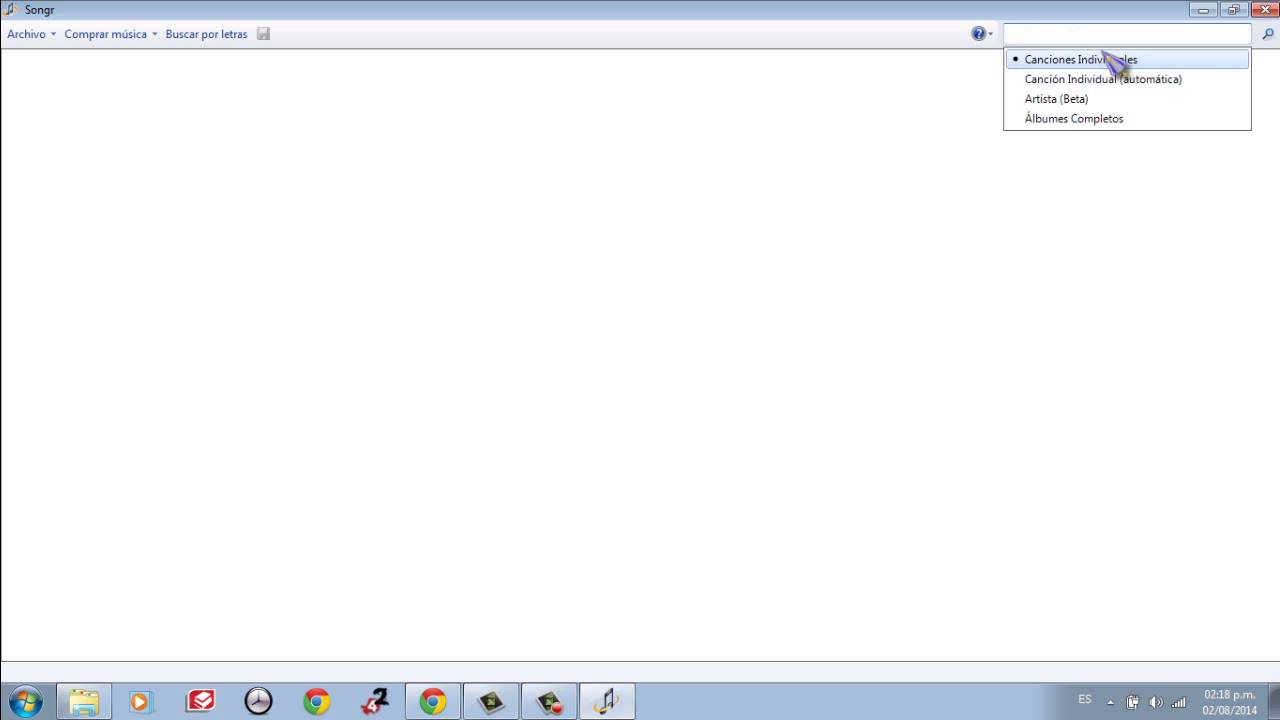This screenshot has width=1280, height=720.
Task: Open the Windows Start menu
Action: point(25,702)
